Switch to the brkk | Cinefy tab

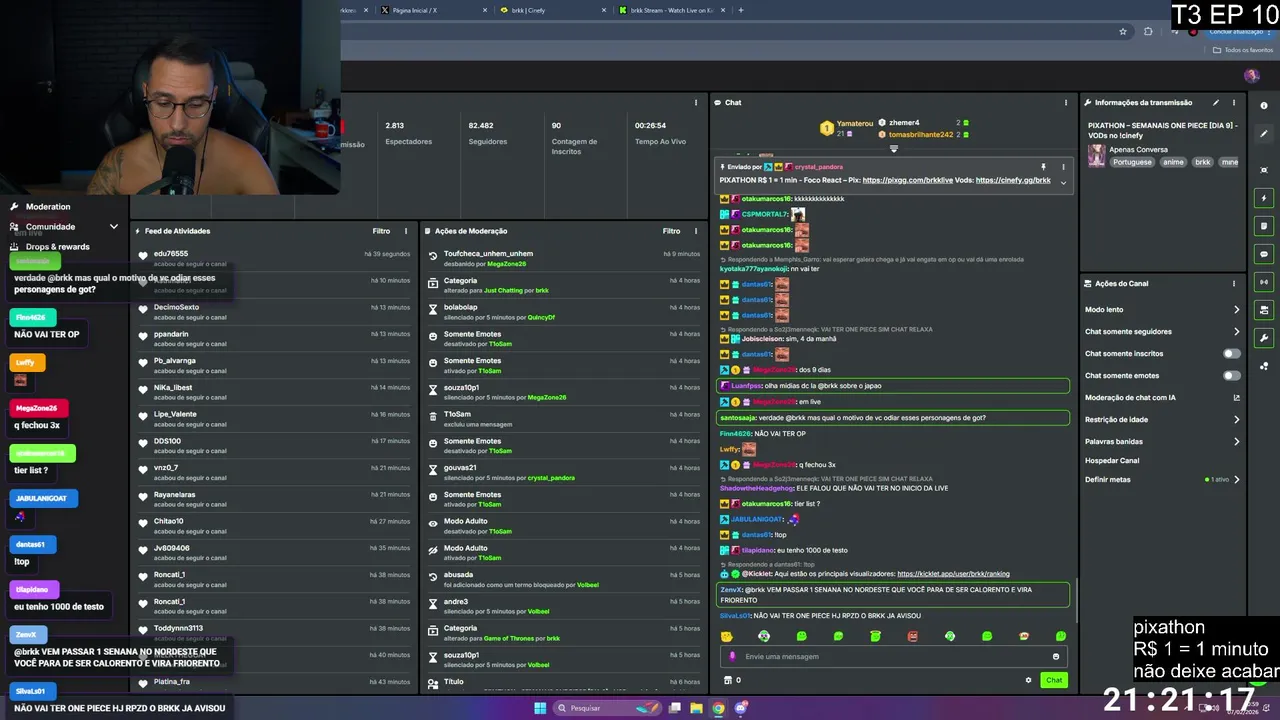[x=552, y=10]
